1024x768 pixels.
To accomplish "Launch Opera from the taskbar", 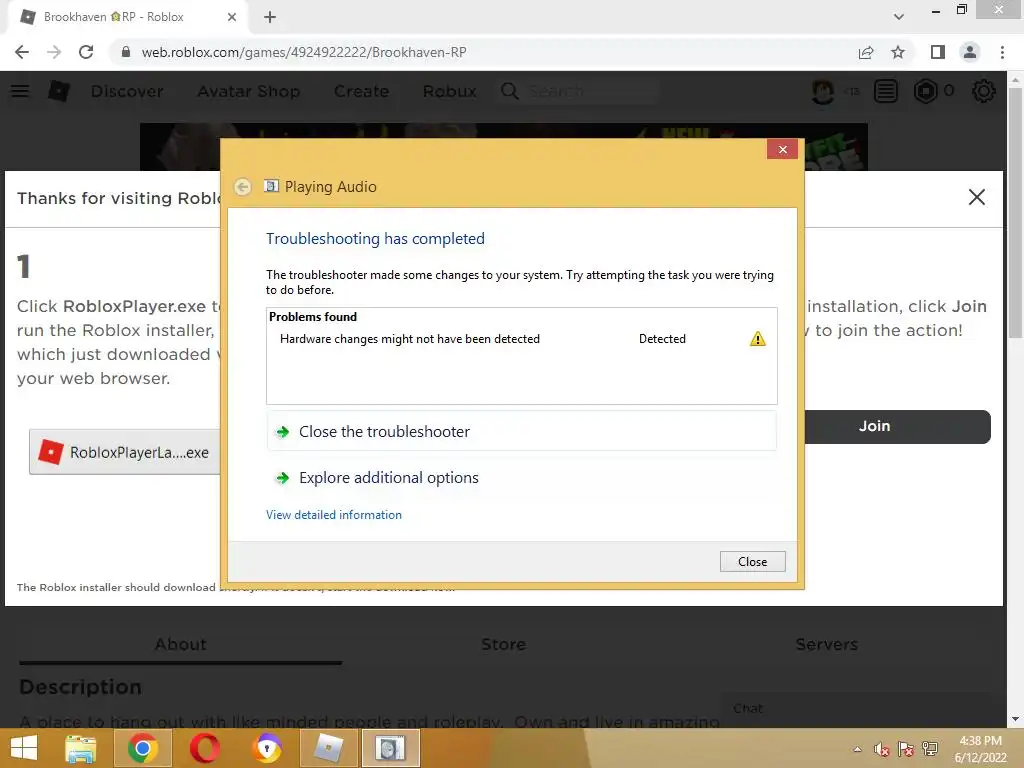I will tap(204, 748).
